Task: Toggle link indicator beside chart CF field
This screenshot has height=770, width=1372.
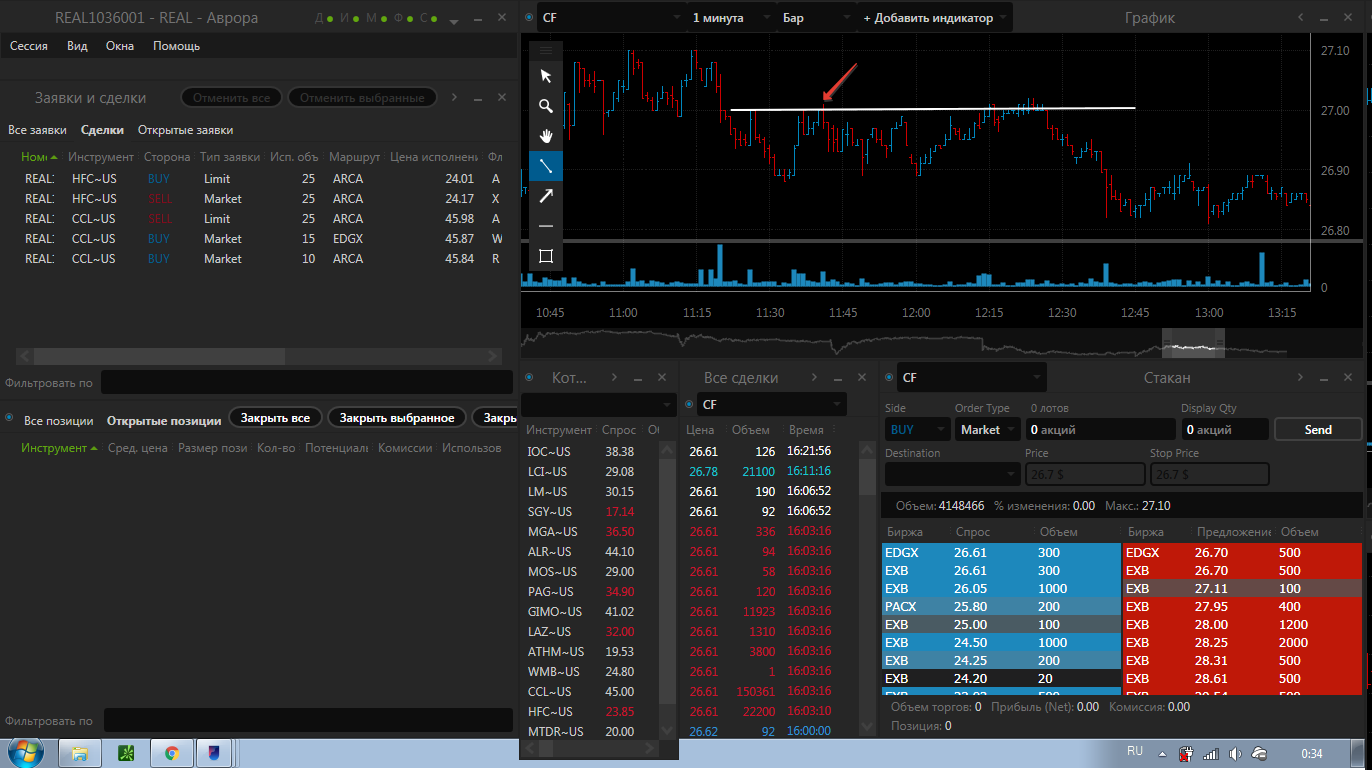Action: [x=529, y=18]
